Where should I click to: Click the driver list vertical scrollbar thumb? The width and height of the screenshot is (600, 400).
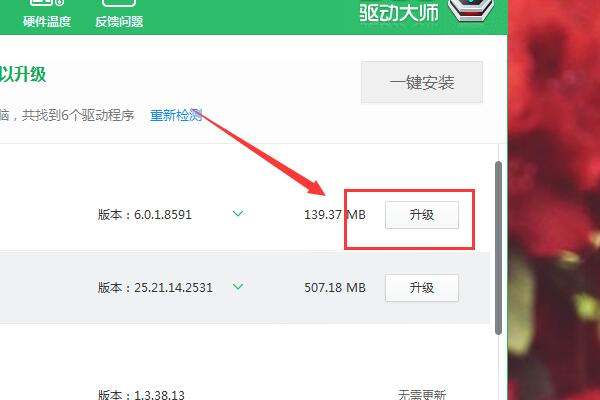pos(498,248)
